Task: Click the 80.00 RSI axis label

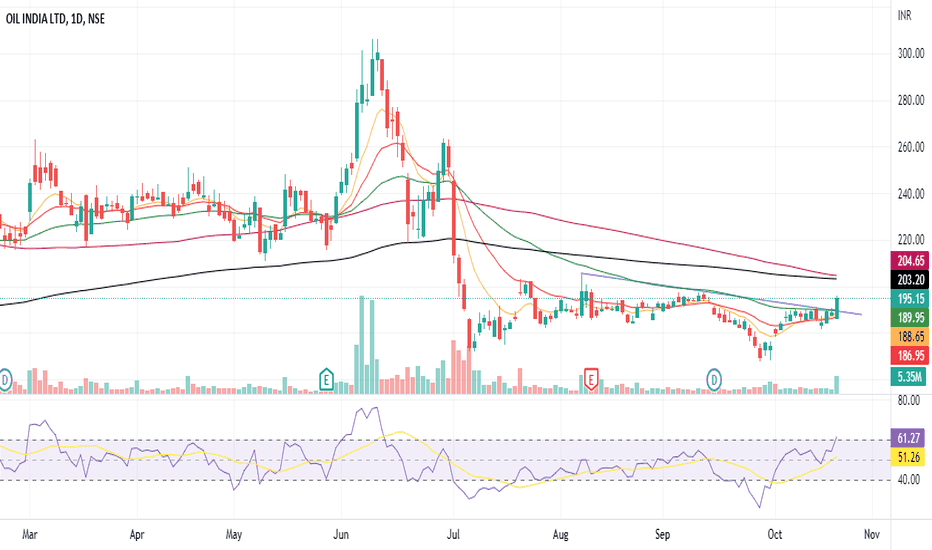Action: [x=908, y=401]
